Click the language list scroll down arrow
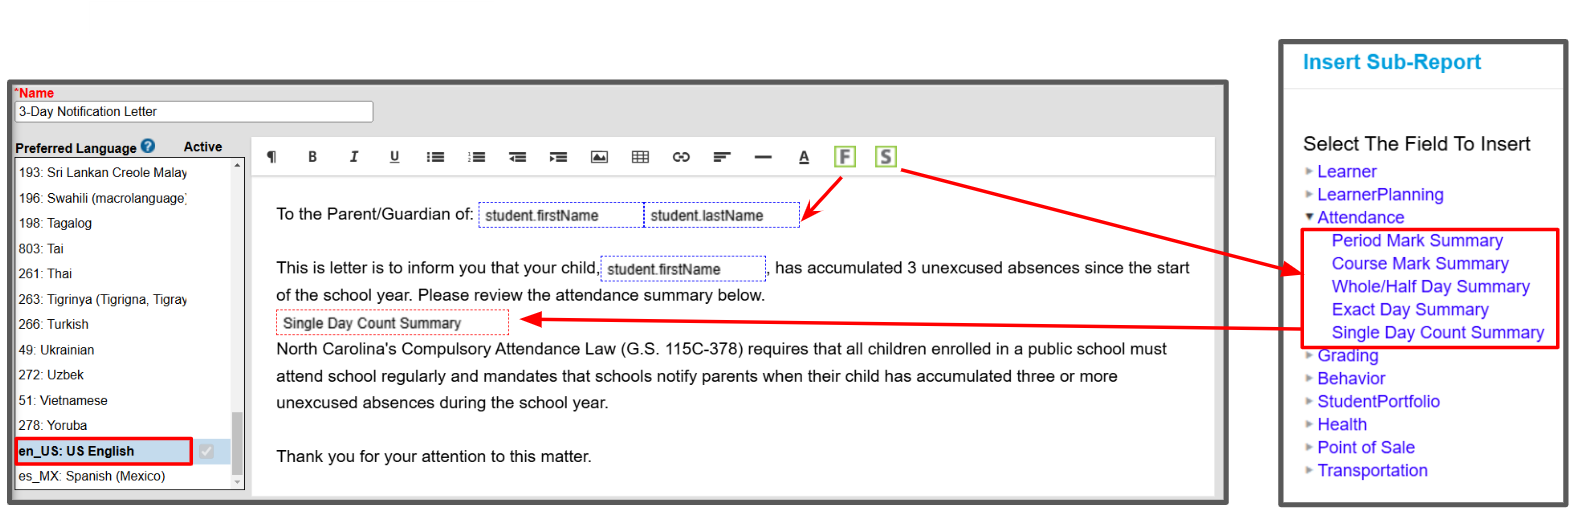1579x513 pixels. [x=237, y=482]
